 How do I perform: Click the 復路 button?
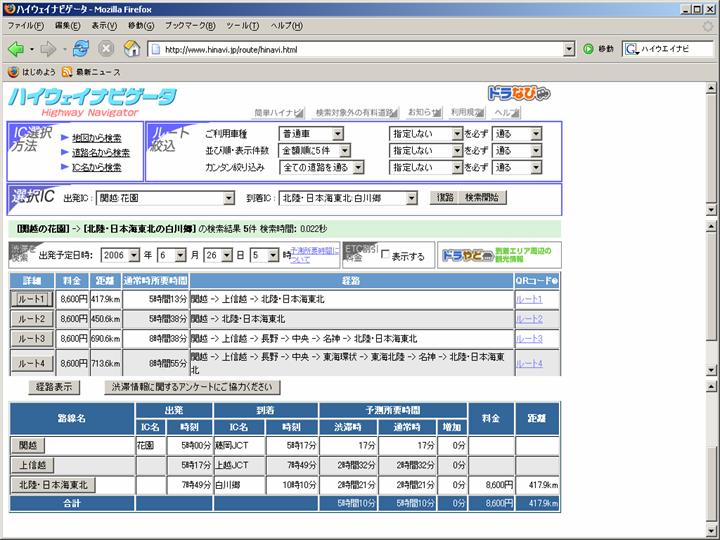445,197
